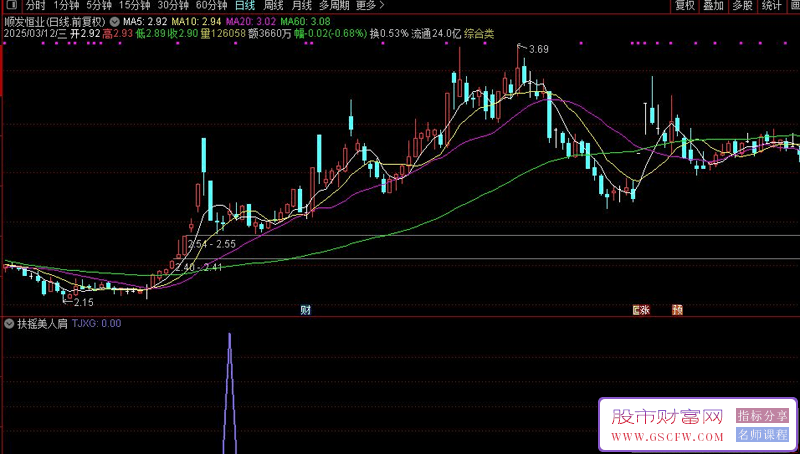Click the TJXG: 0.00 indicator value
Image resolution: width=800 pixels, height=454 pixels.
click(x=96, y=323)
